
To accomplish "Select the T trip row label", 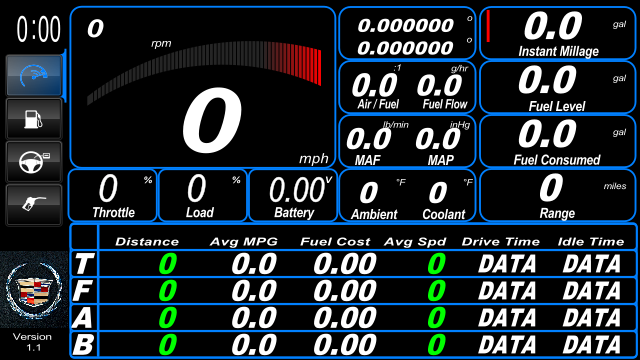I will point(84,264).
